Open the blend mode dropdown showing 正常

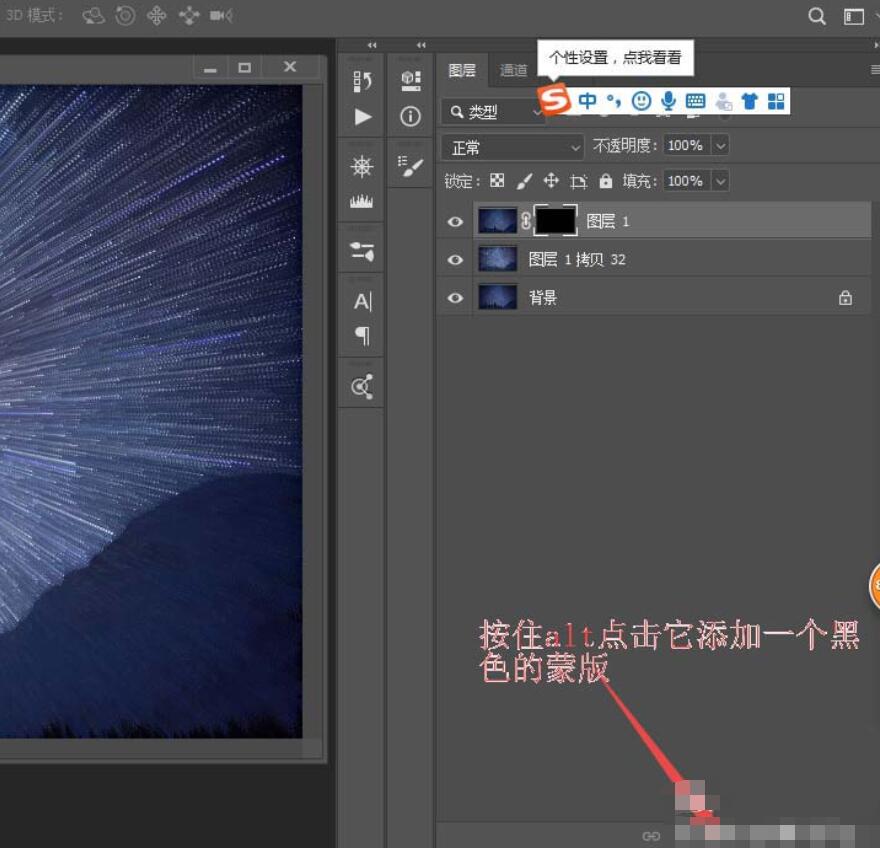pos(512,146)
